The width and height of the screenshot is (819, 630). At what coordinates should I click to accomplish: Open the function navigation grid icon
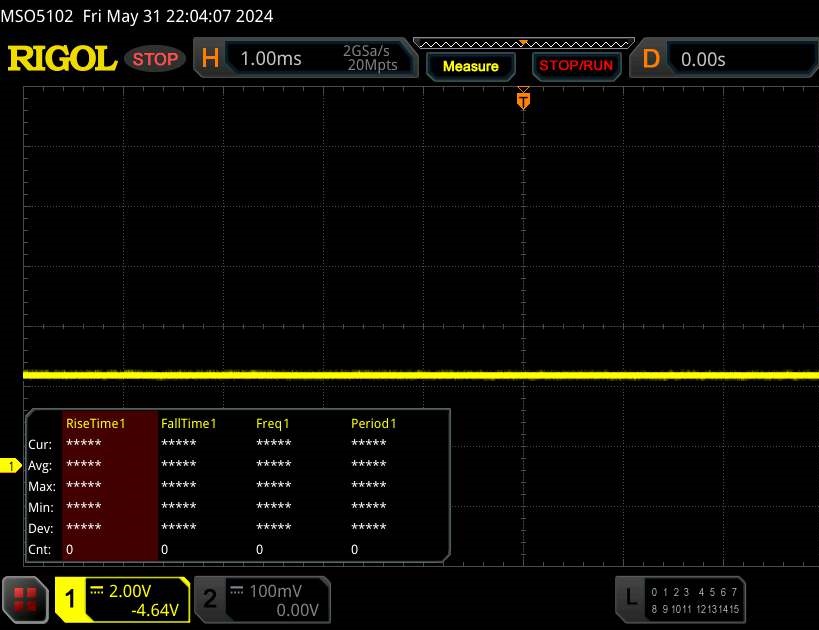tap(25, 600)
